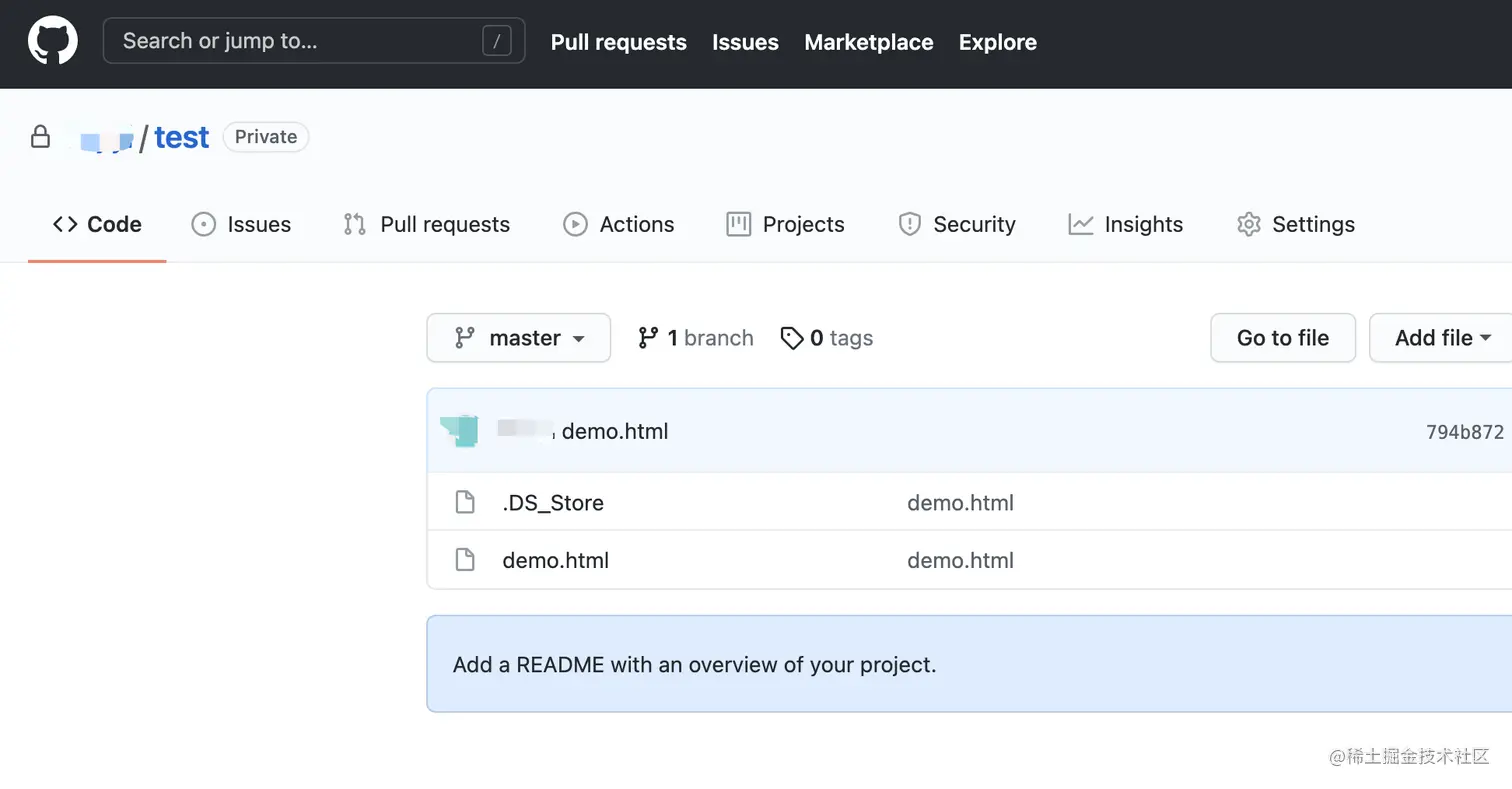Click the Go to file button
1512x789 pixels.
click(x=1282, y=338)
